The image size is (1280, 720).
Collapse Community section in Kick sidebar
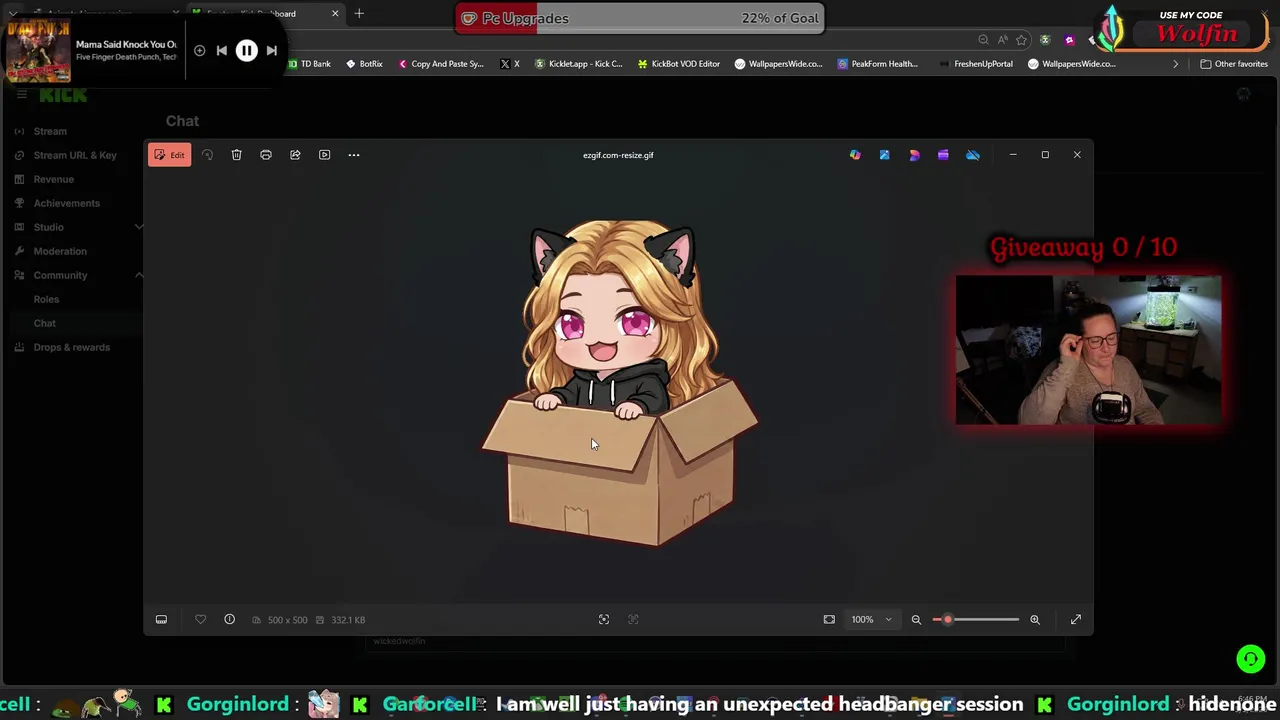click(139, 275)
